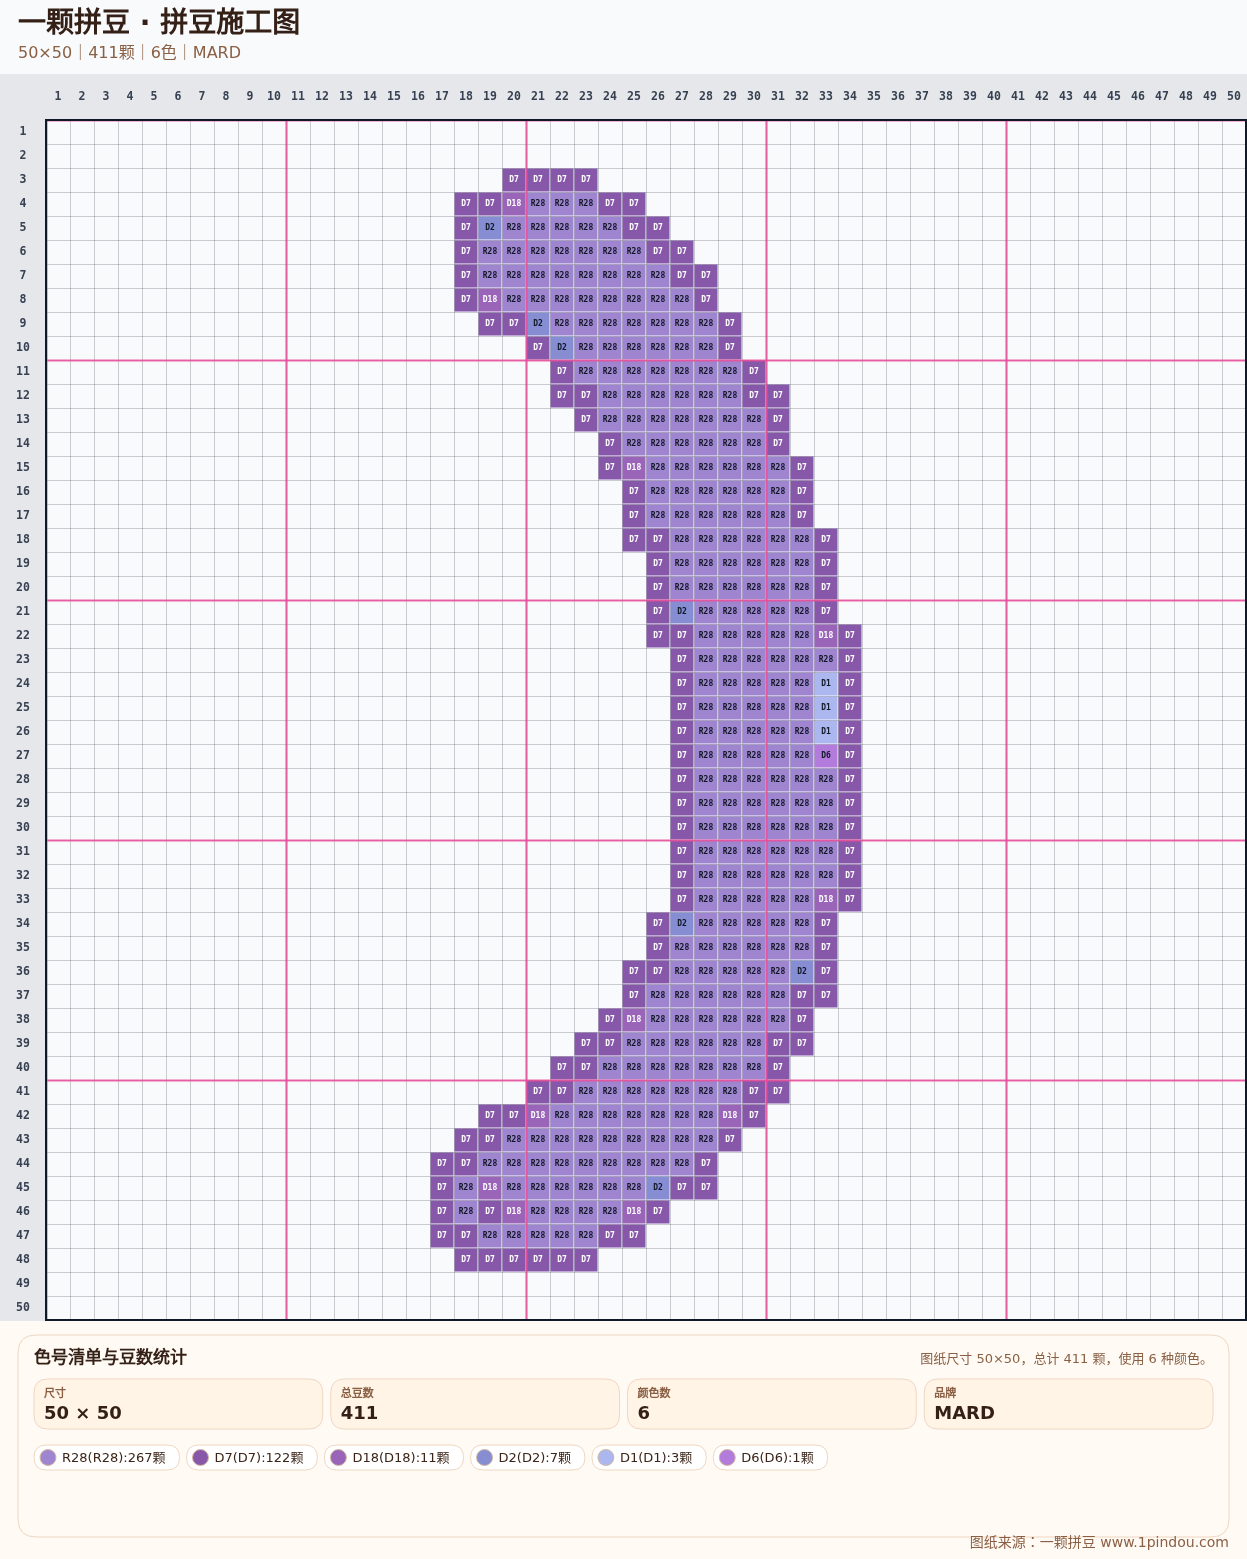Click the heading '色号清单与豆数统计'

[110, 1357]
